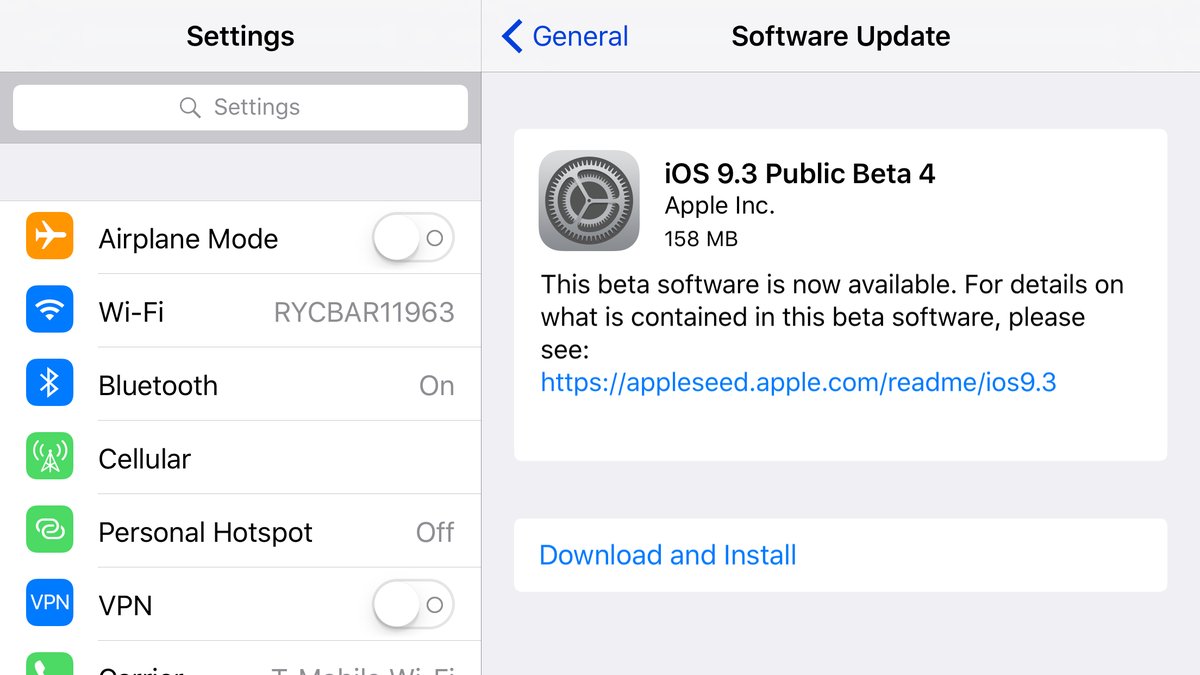
Task: Tap Download and Install
Action: click(840, 555)
